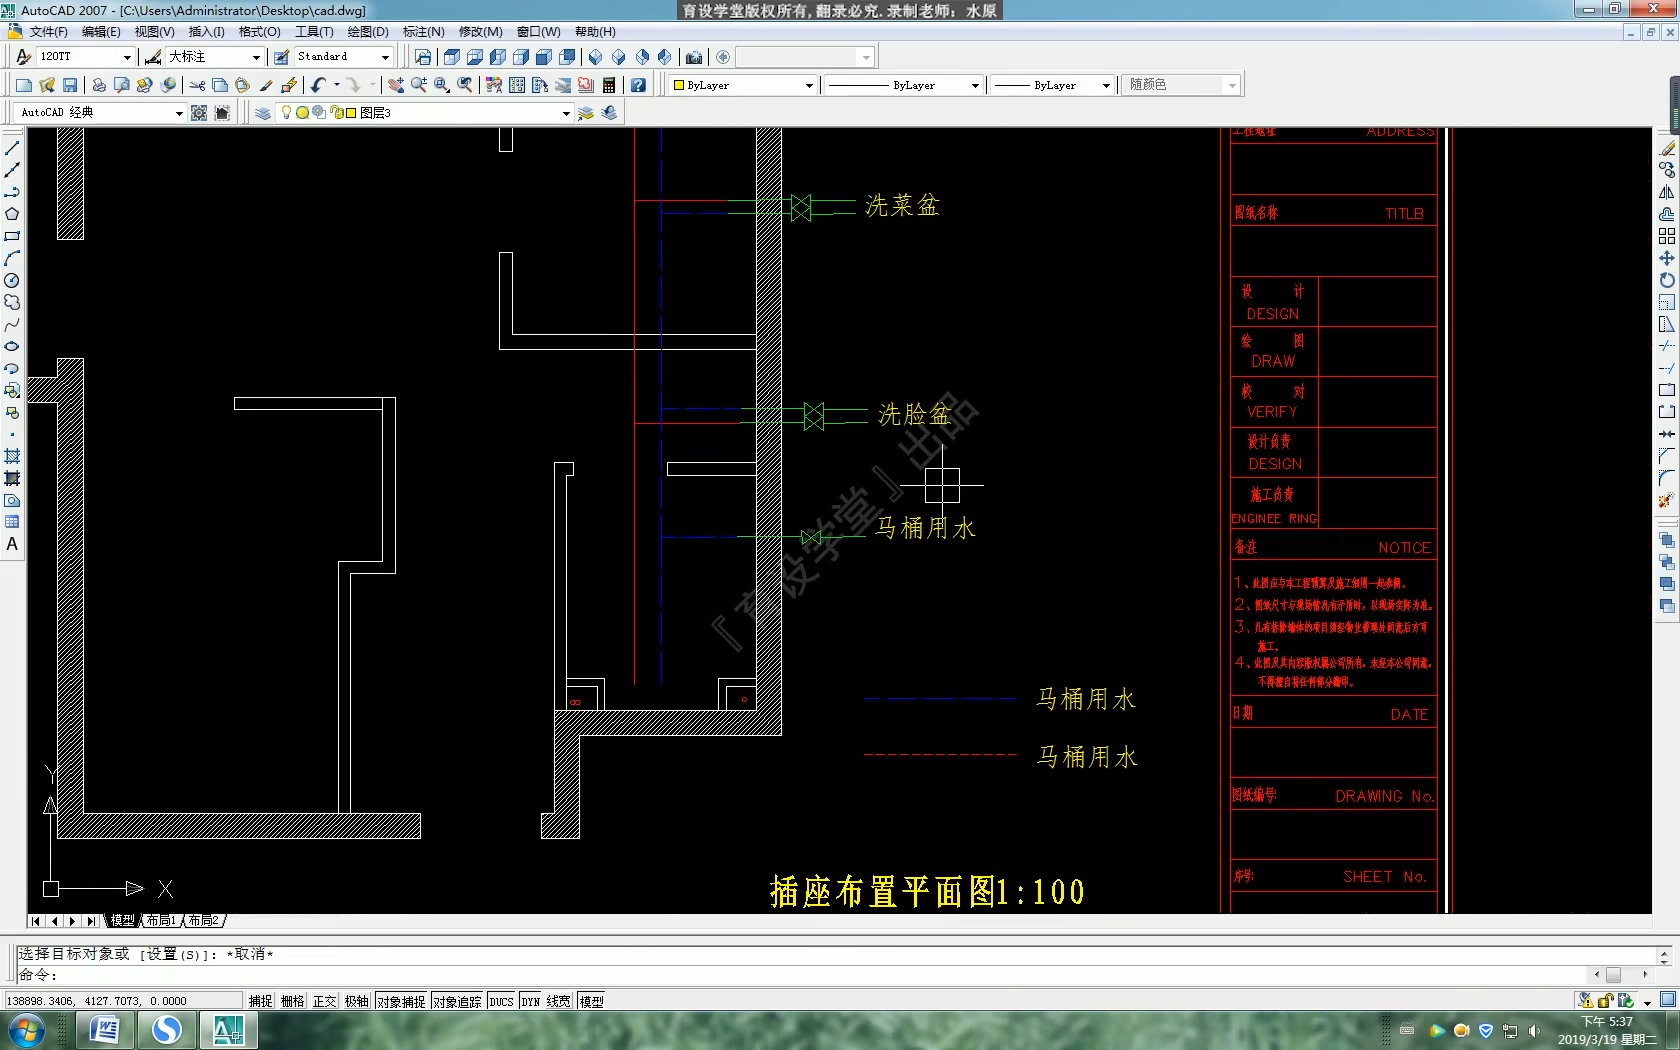Select the Line draw tool
The width and height of the screenshot is (1680, 1050).
(12, 148)
